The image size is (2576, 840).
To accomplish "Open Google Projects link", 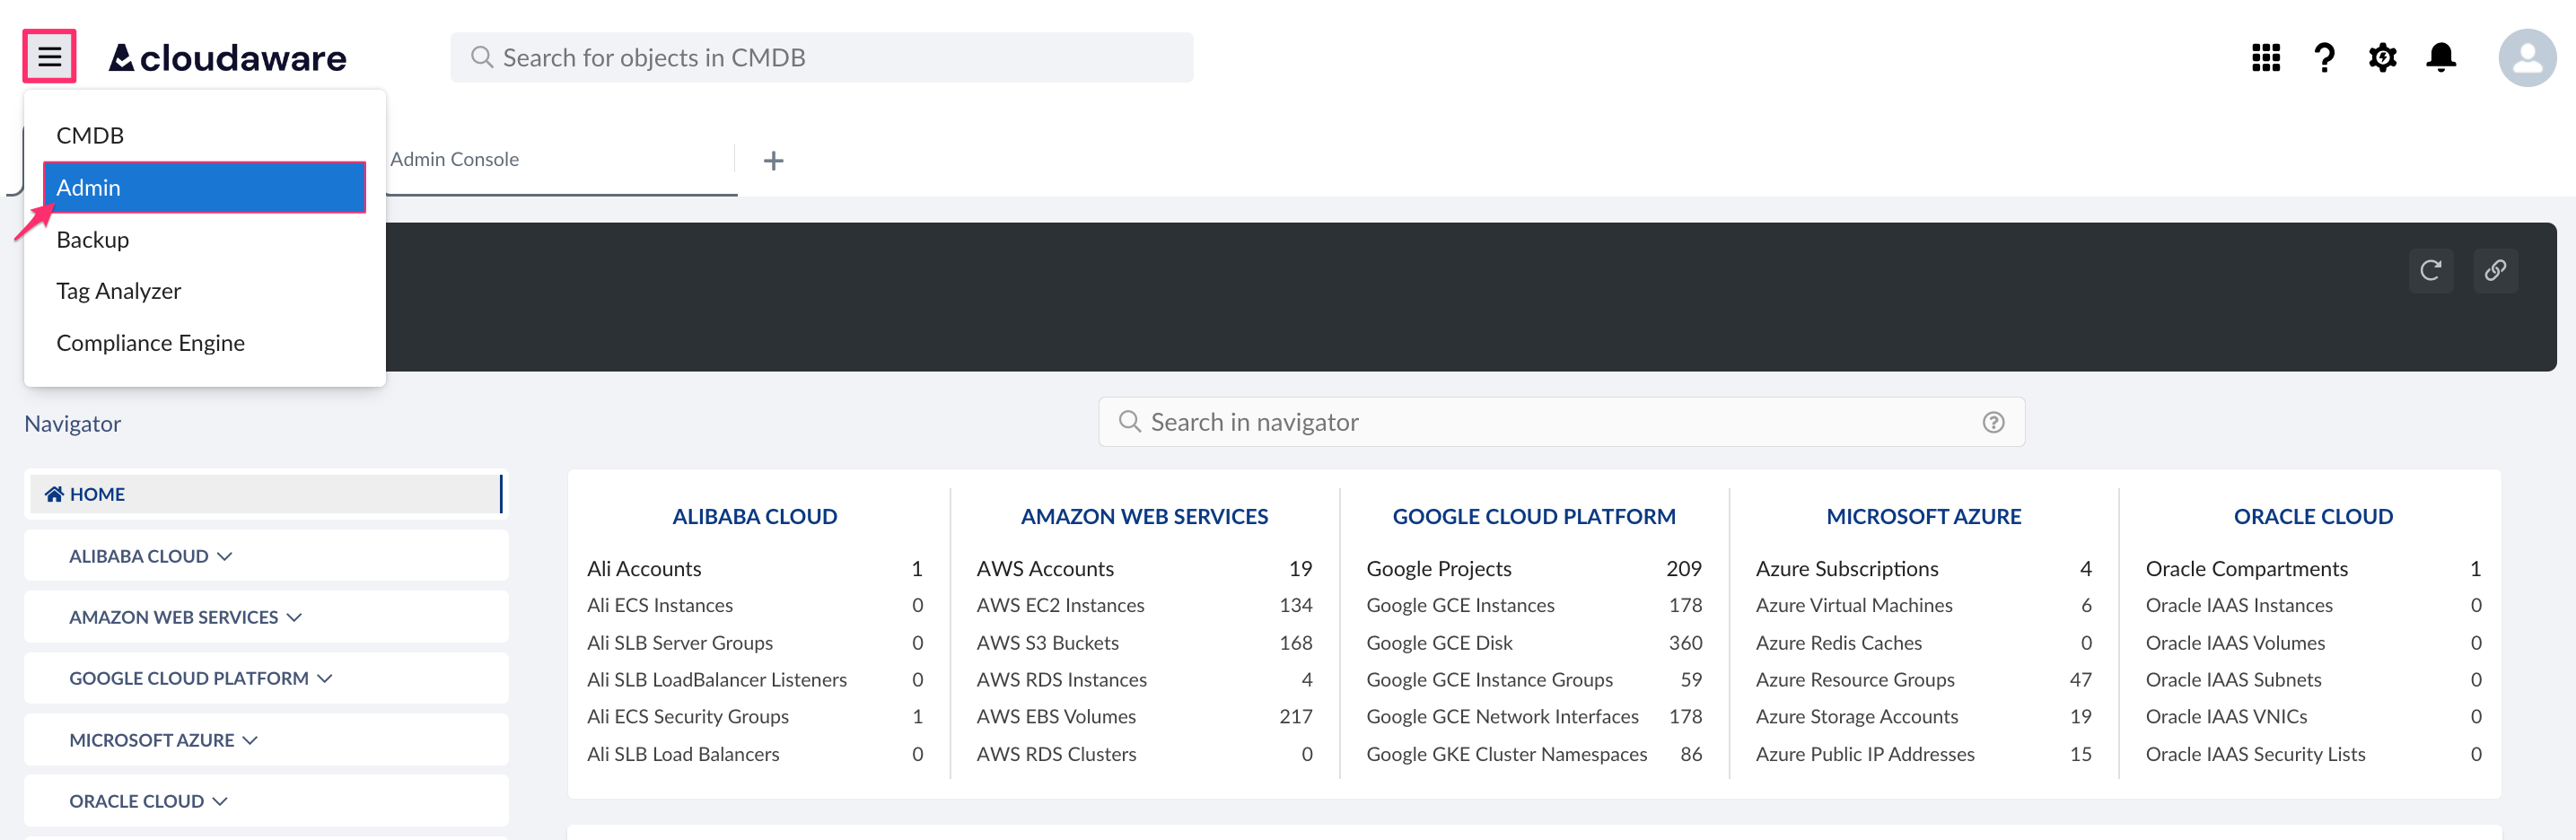I will [1439, 568].
